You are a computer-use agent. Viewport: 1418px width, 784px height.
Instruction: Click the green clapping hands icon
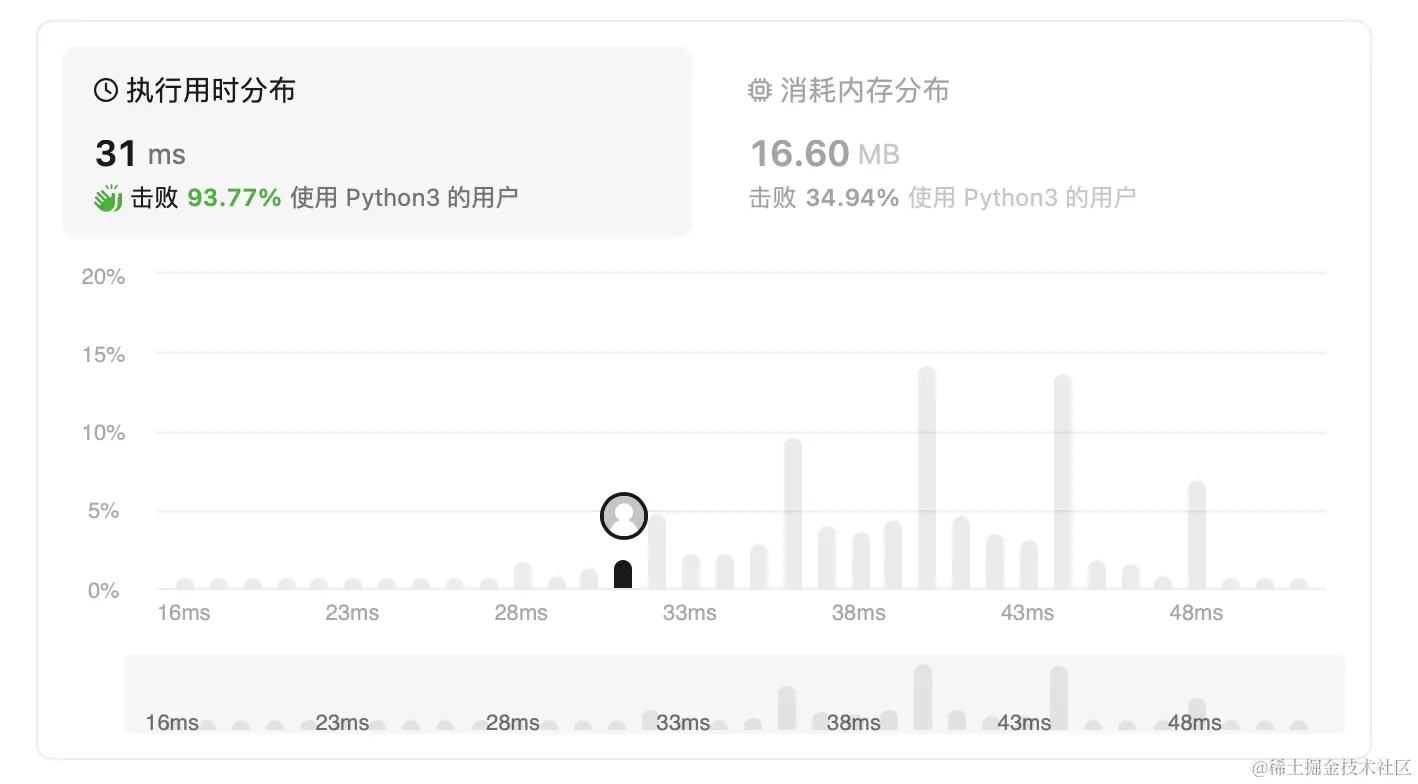coord(108,198)
